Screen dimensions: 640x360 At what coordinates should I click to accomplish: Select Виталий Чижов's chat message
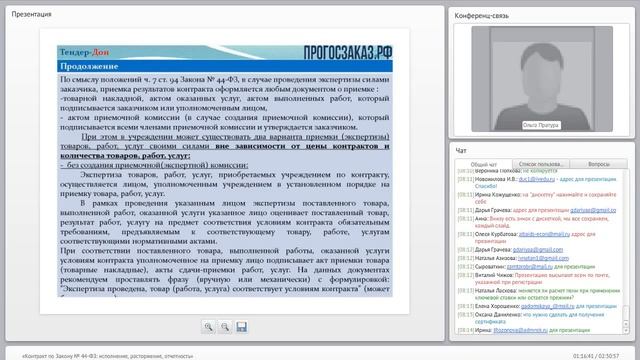tap(534, 279)
